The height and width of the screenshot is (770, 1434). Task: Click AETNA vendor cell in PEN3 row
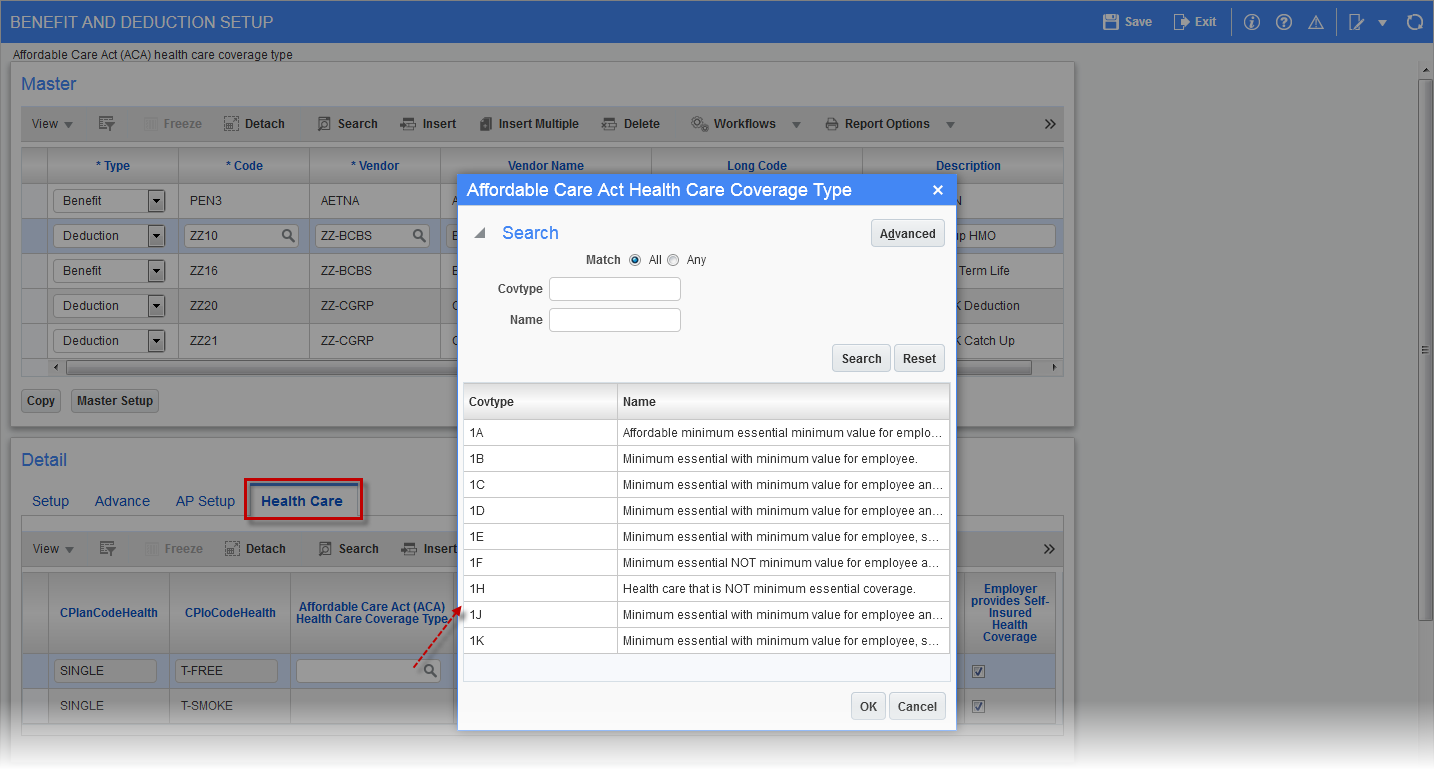[374, 201]
